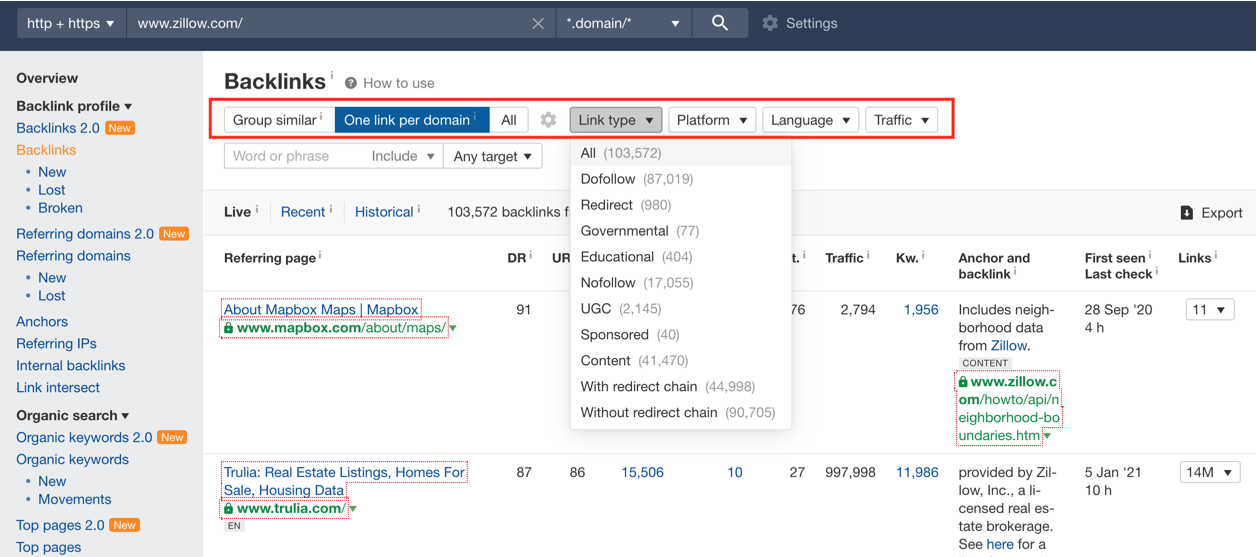Viewport: 1257px width, 557px height.
Task: Click the New badge beside Referring domains 2.0
Action: [174, 234]
